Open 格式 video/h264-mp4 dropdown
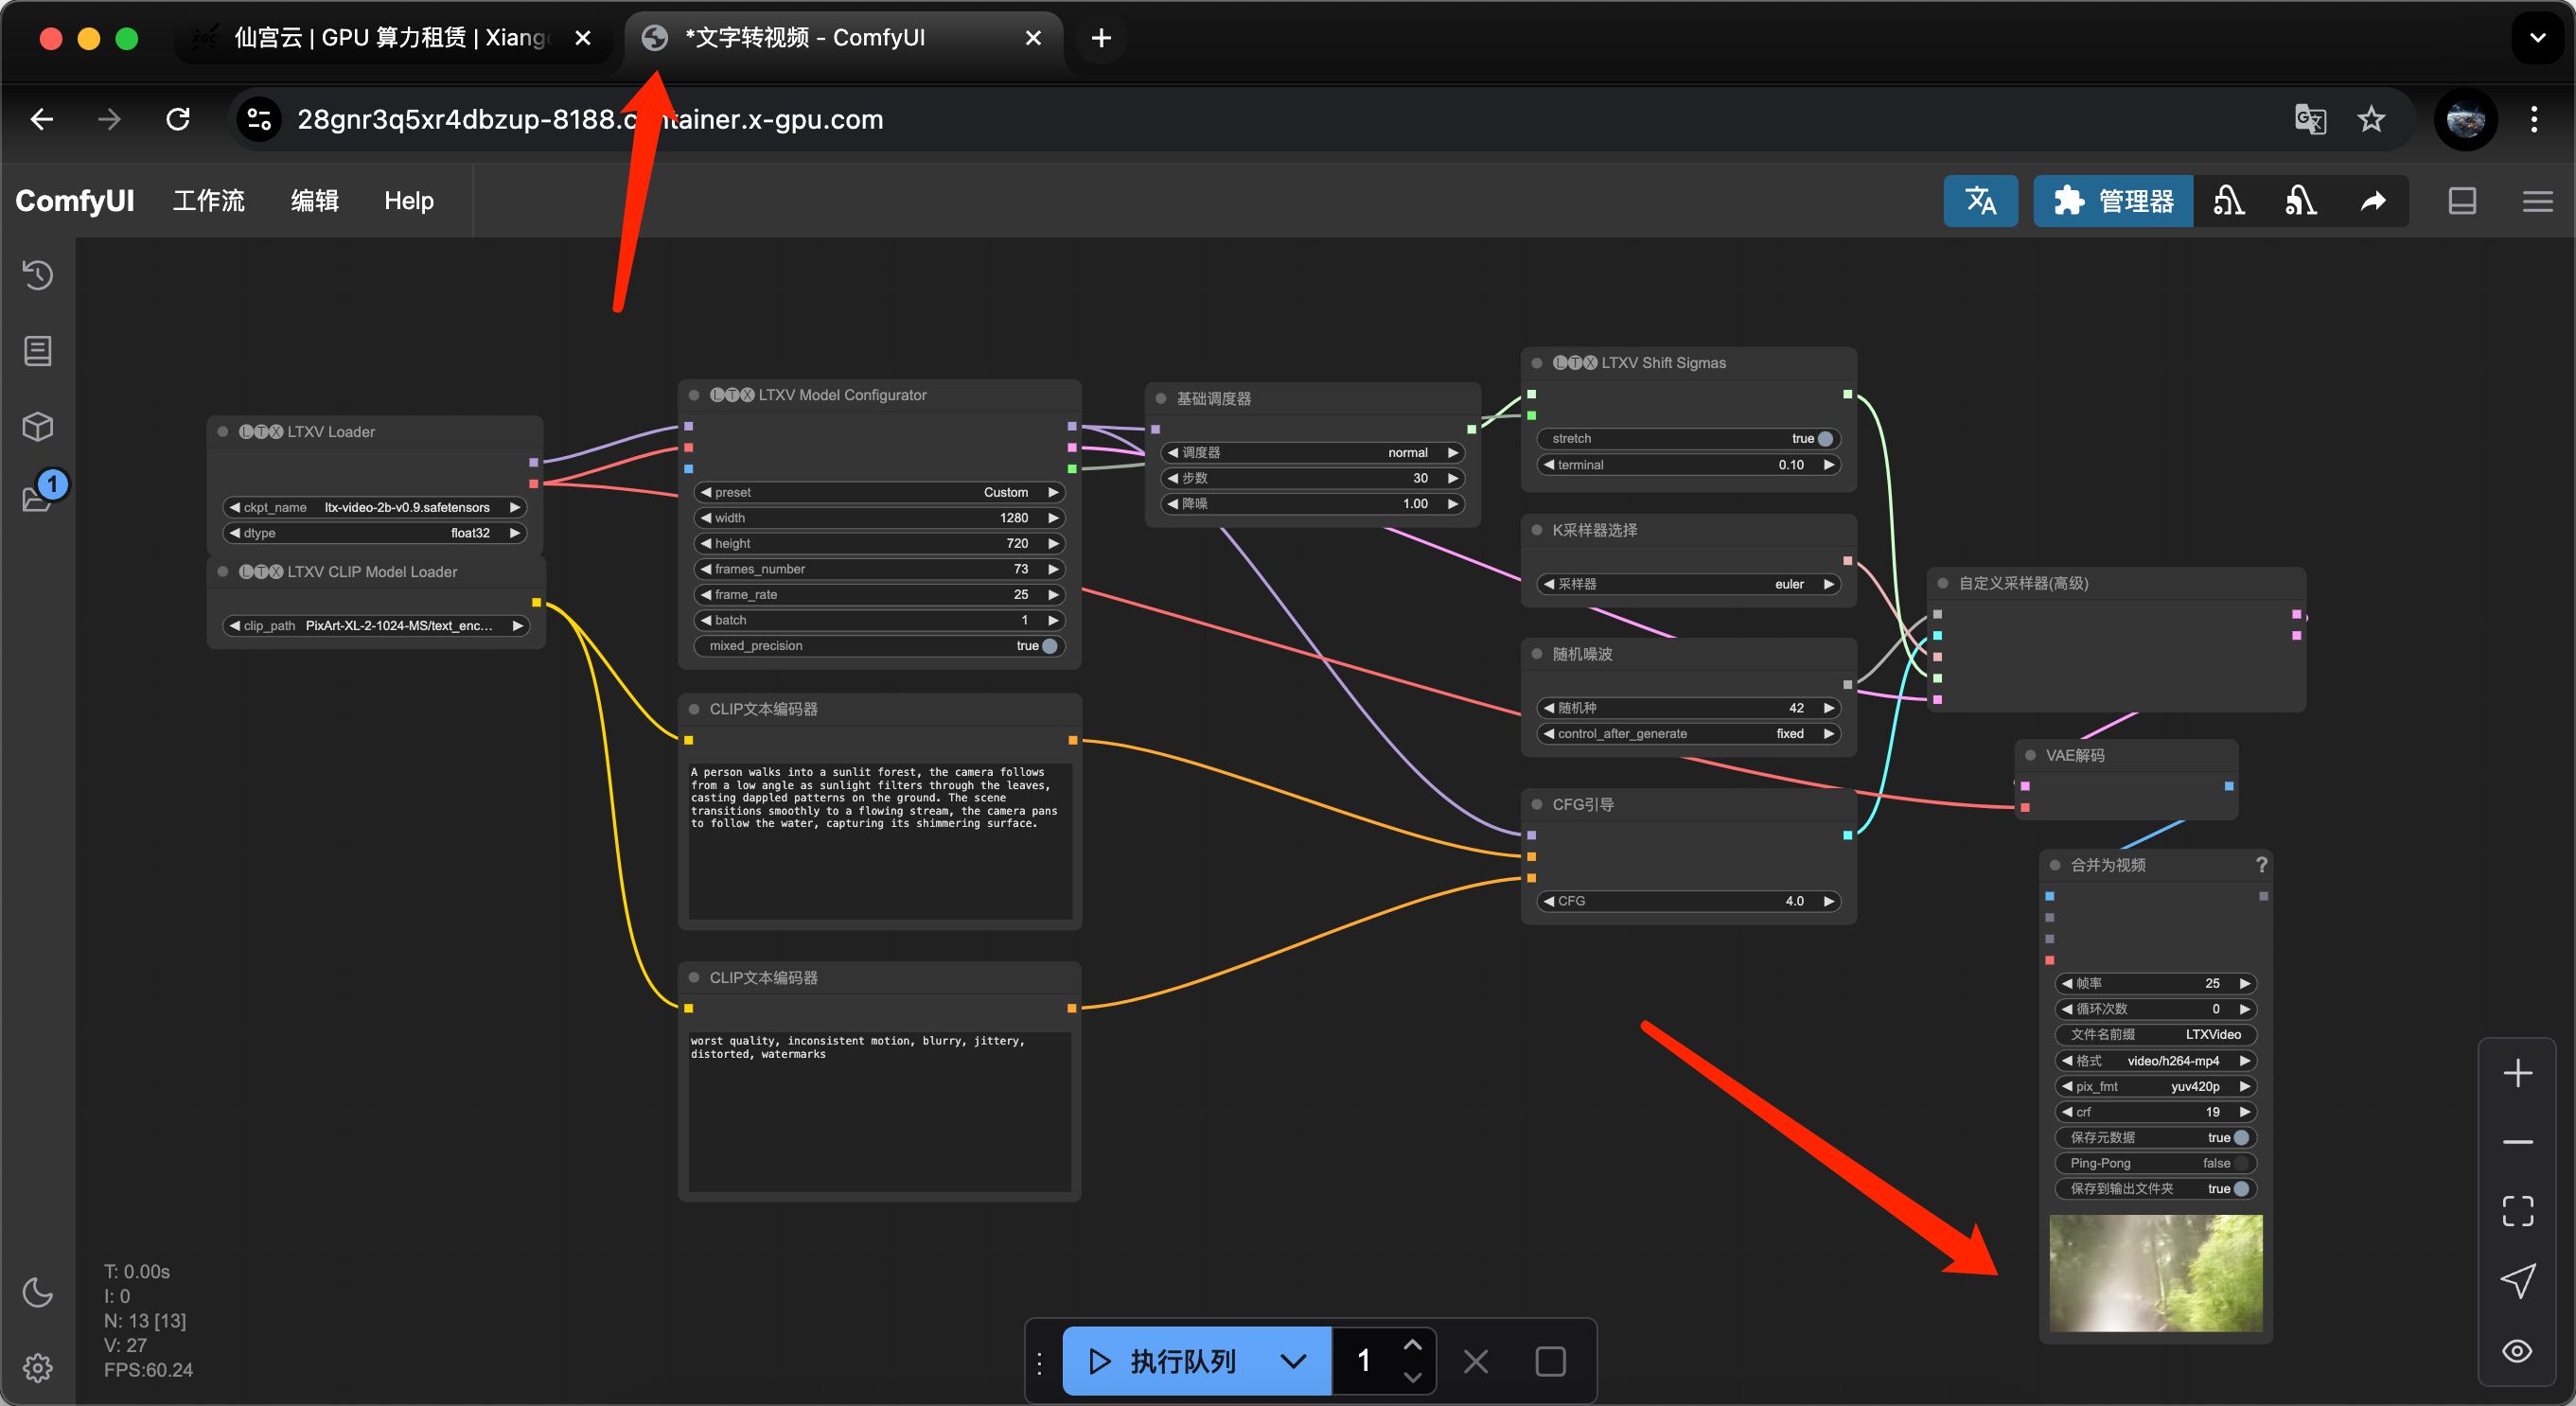The height and width of the screenshot is (1406, 2576). [x=2155, y=1061]
